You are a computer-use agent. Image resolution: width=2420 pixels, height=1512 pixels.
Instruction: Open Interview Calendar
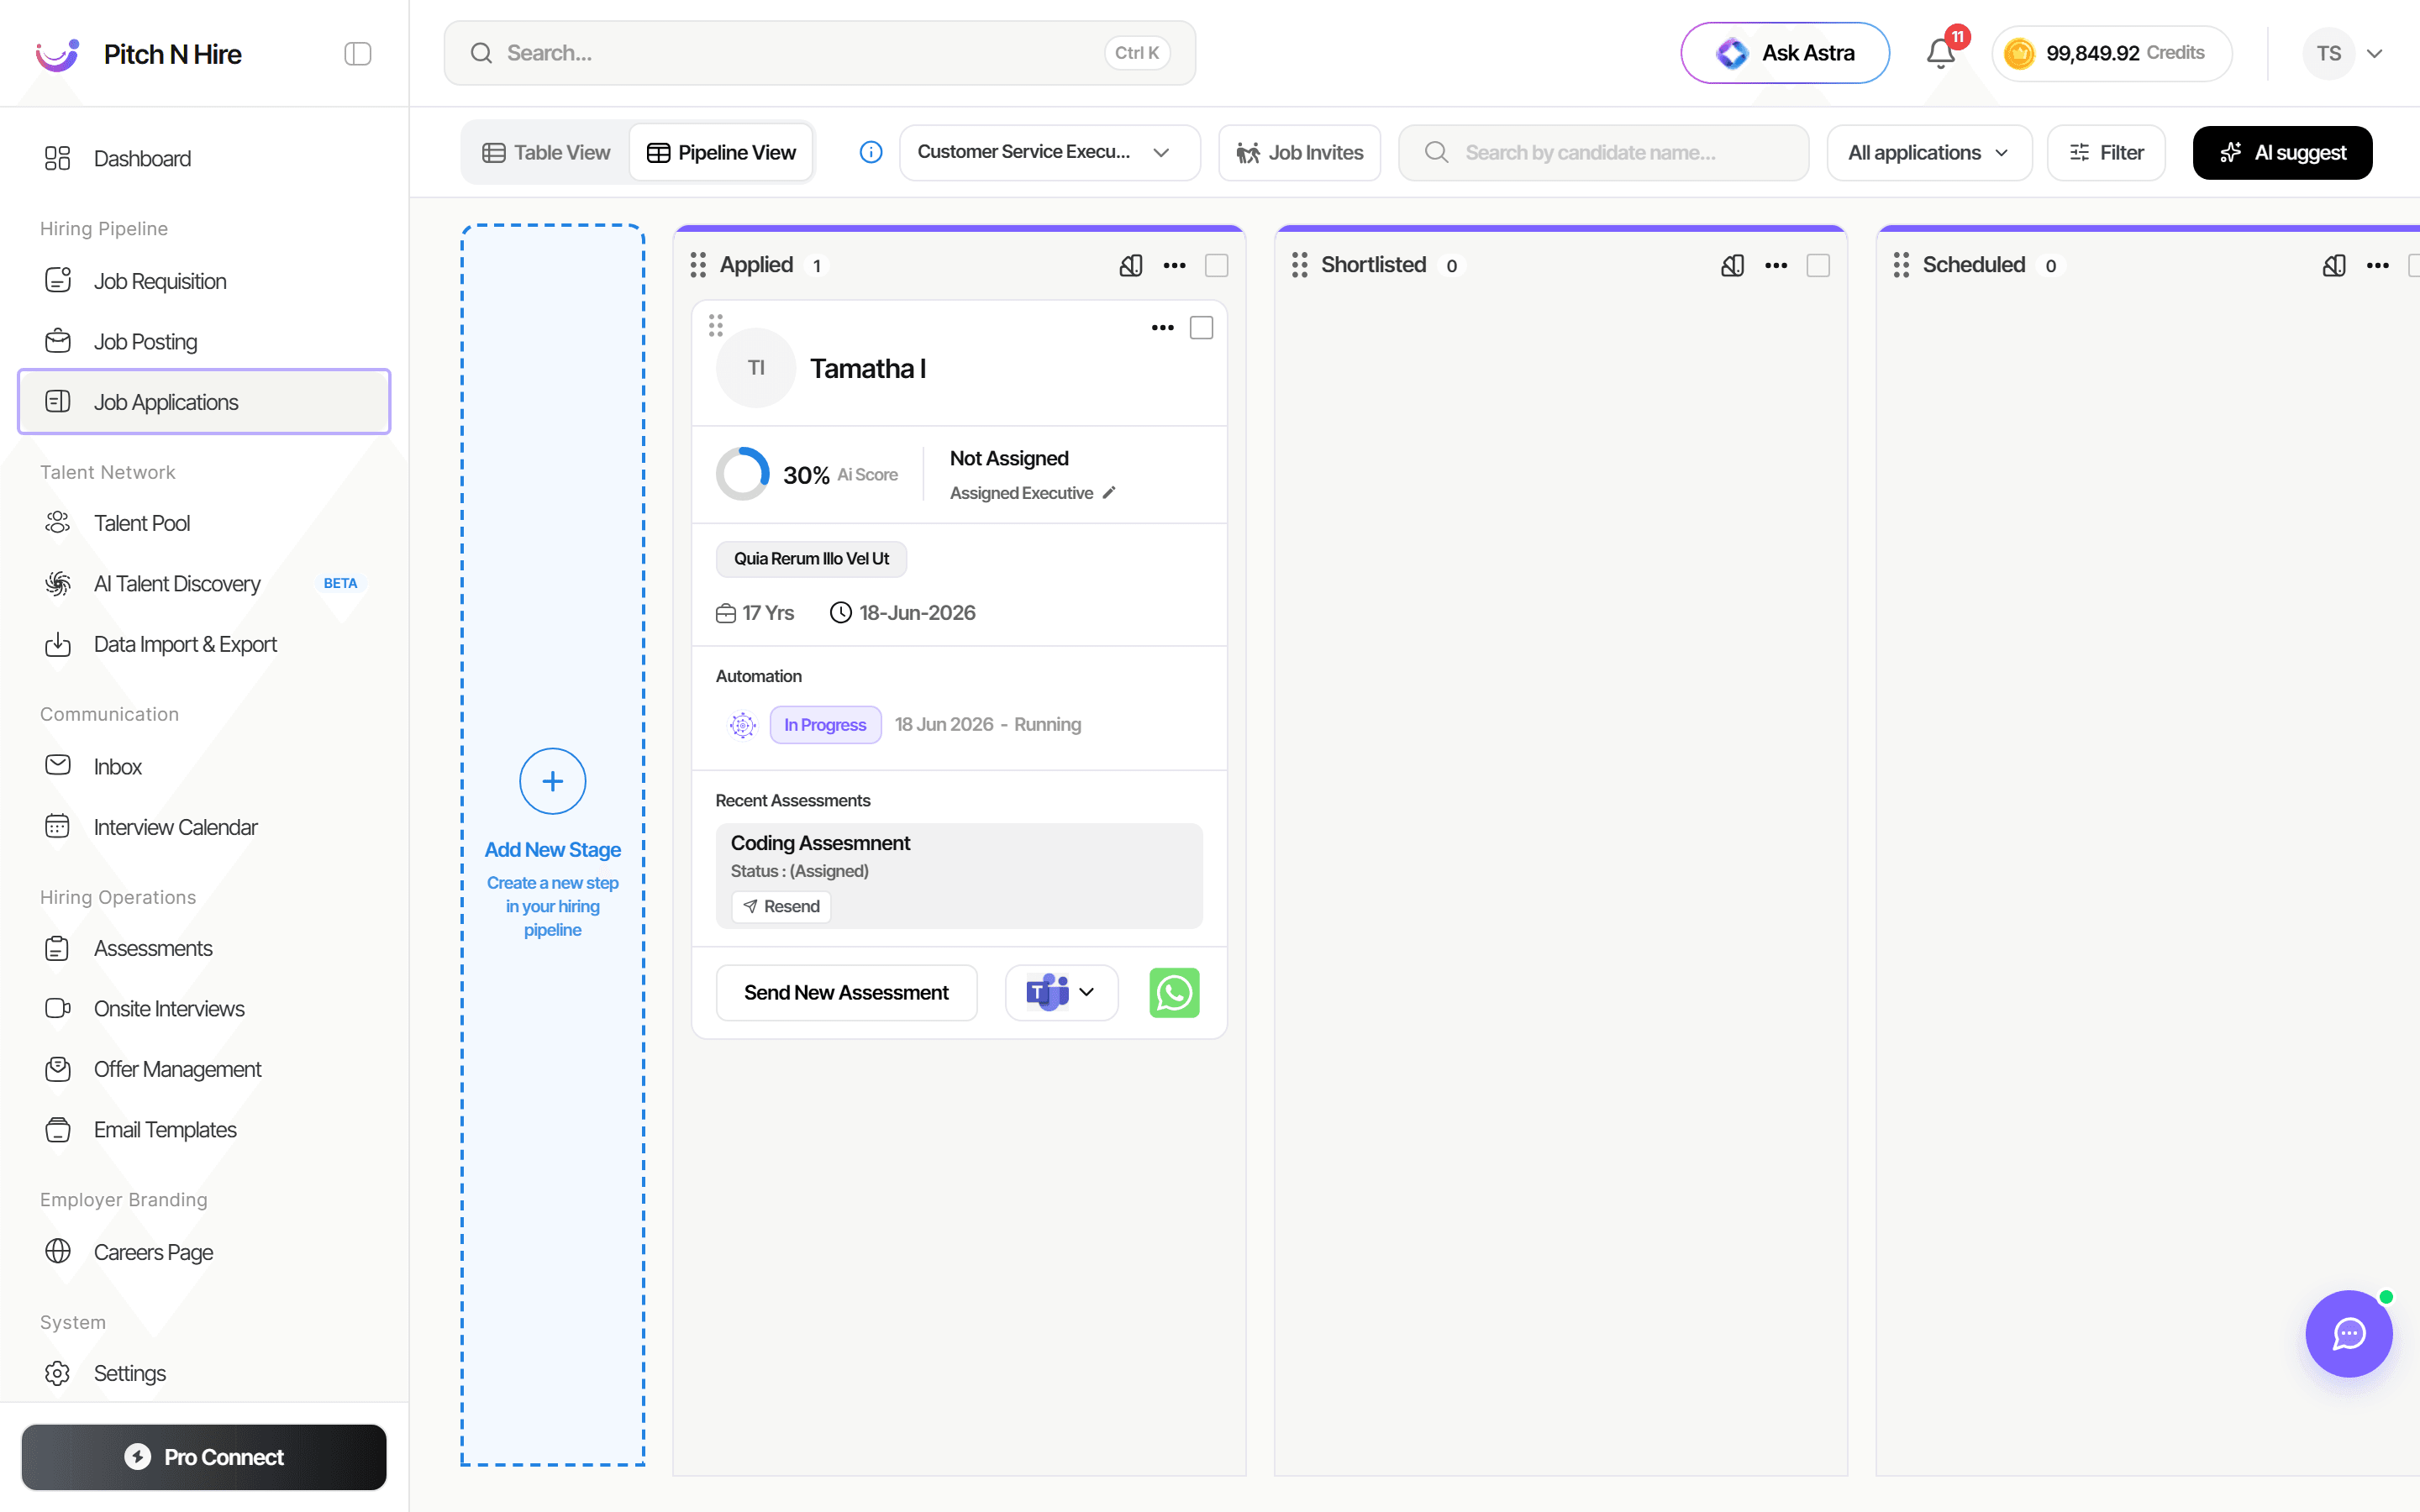point(204,827)
